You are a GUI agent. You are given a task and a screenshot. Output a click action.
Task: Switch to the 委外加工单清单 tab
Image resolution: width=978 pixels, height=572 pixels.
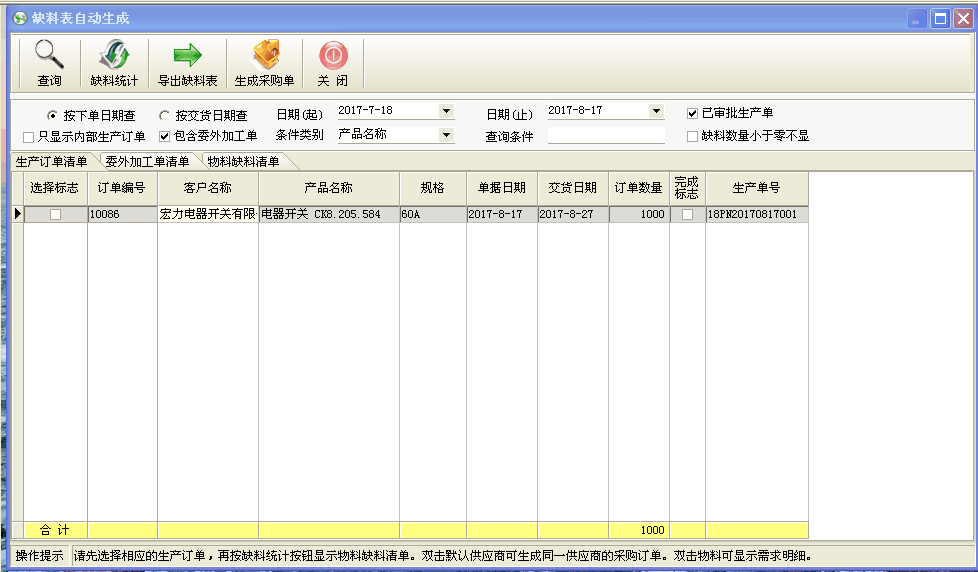click(x=147, y=161)
